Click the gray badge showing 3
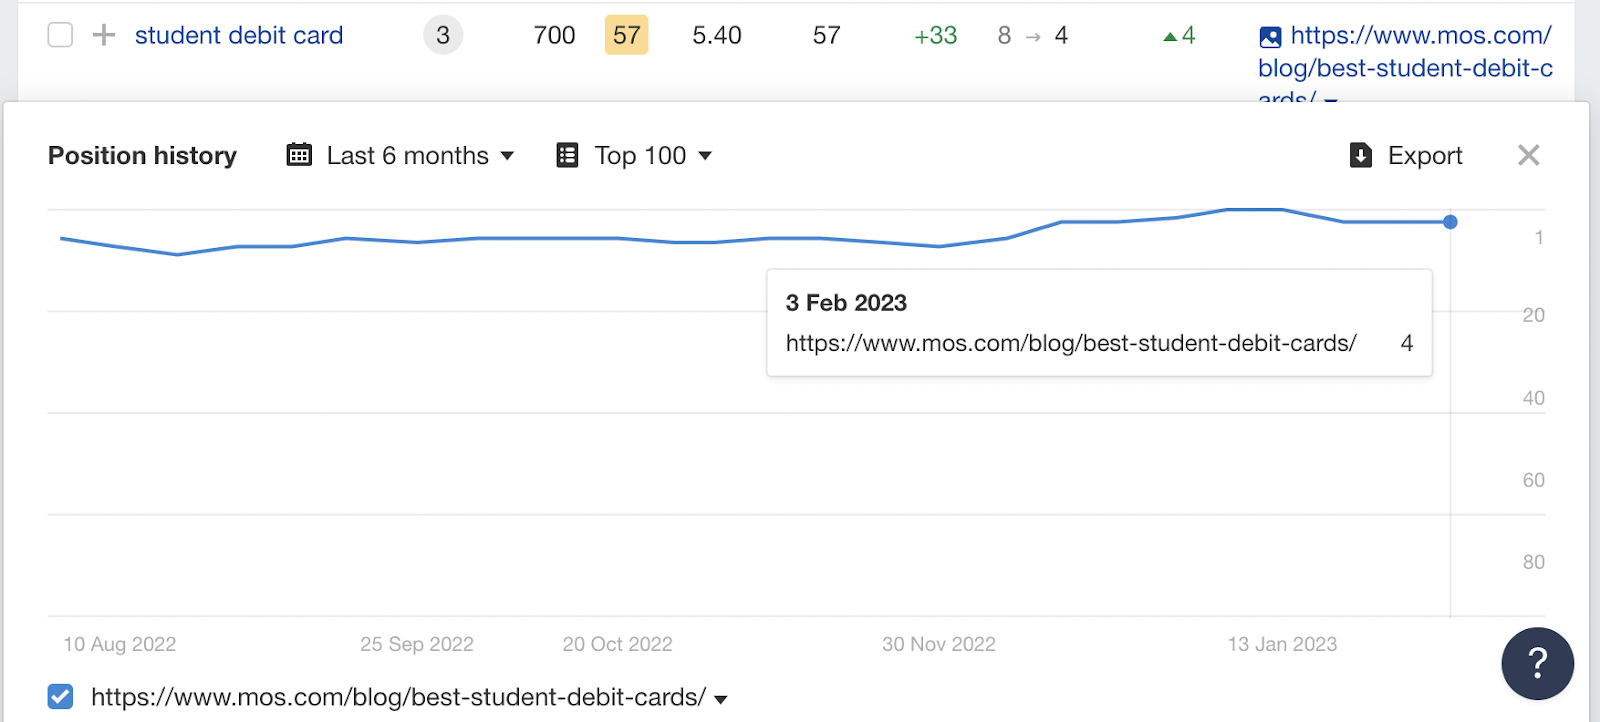1600x722 pixels. pyautogui.click(x=443, y=36)
